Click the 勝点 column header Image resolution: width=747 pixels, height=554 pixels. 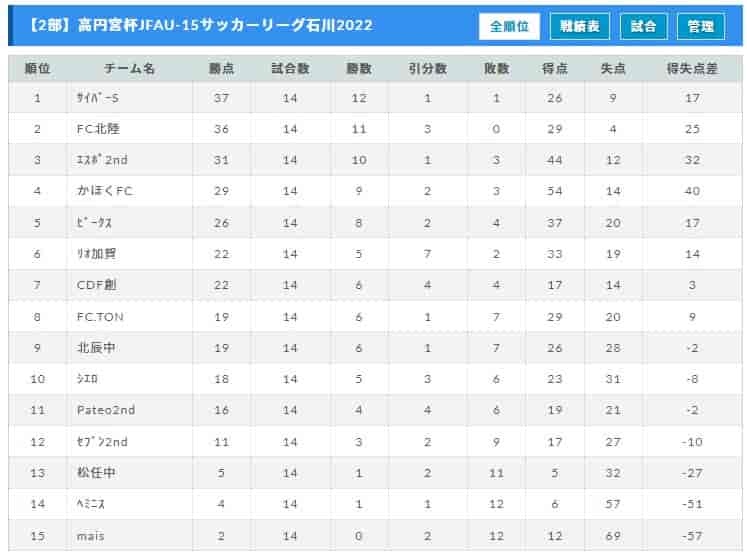pos(222,69)
